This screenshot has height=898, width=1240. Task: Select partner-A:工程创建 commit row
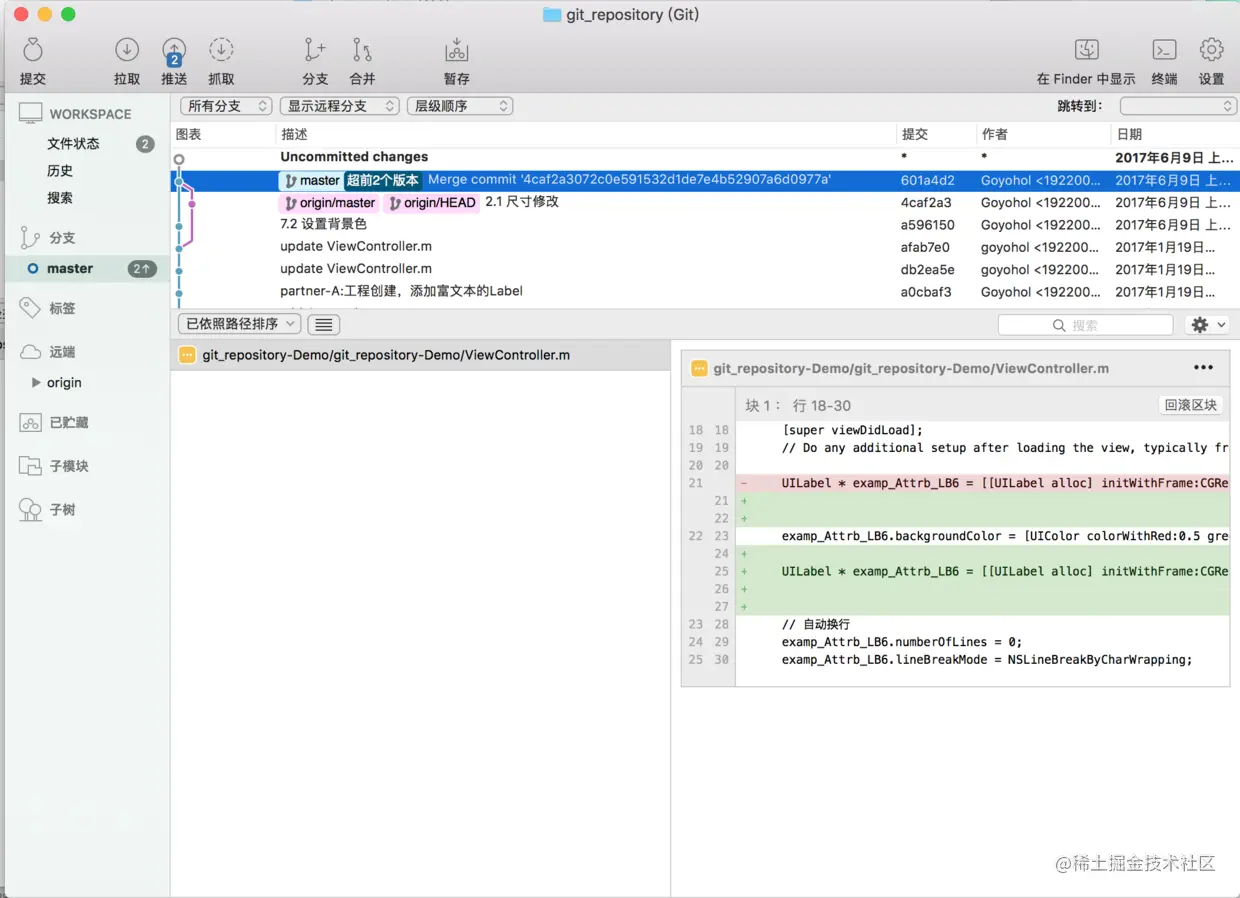705,292
